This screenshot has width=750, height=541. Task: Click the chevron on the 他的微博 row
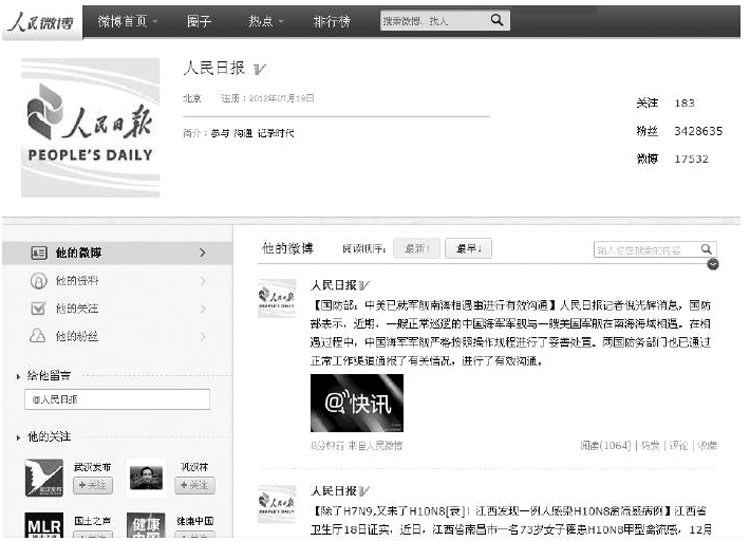(203, 253)
